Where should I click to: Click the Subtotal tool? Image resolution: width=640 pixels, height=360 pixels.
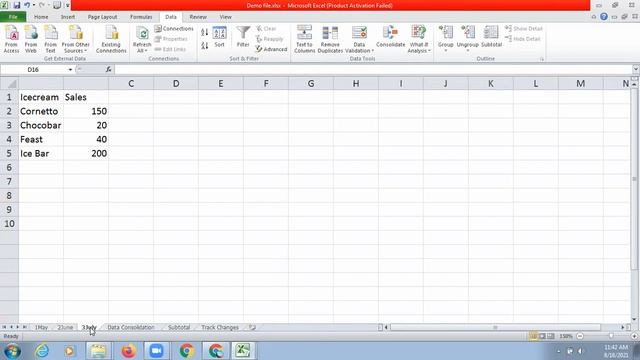point(491,37)
